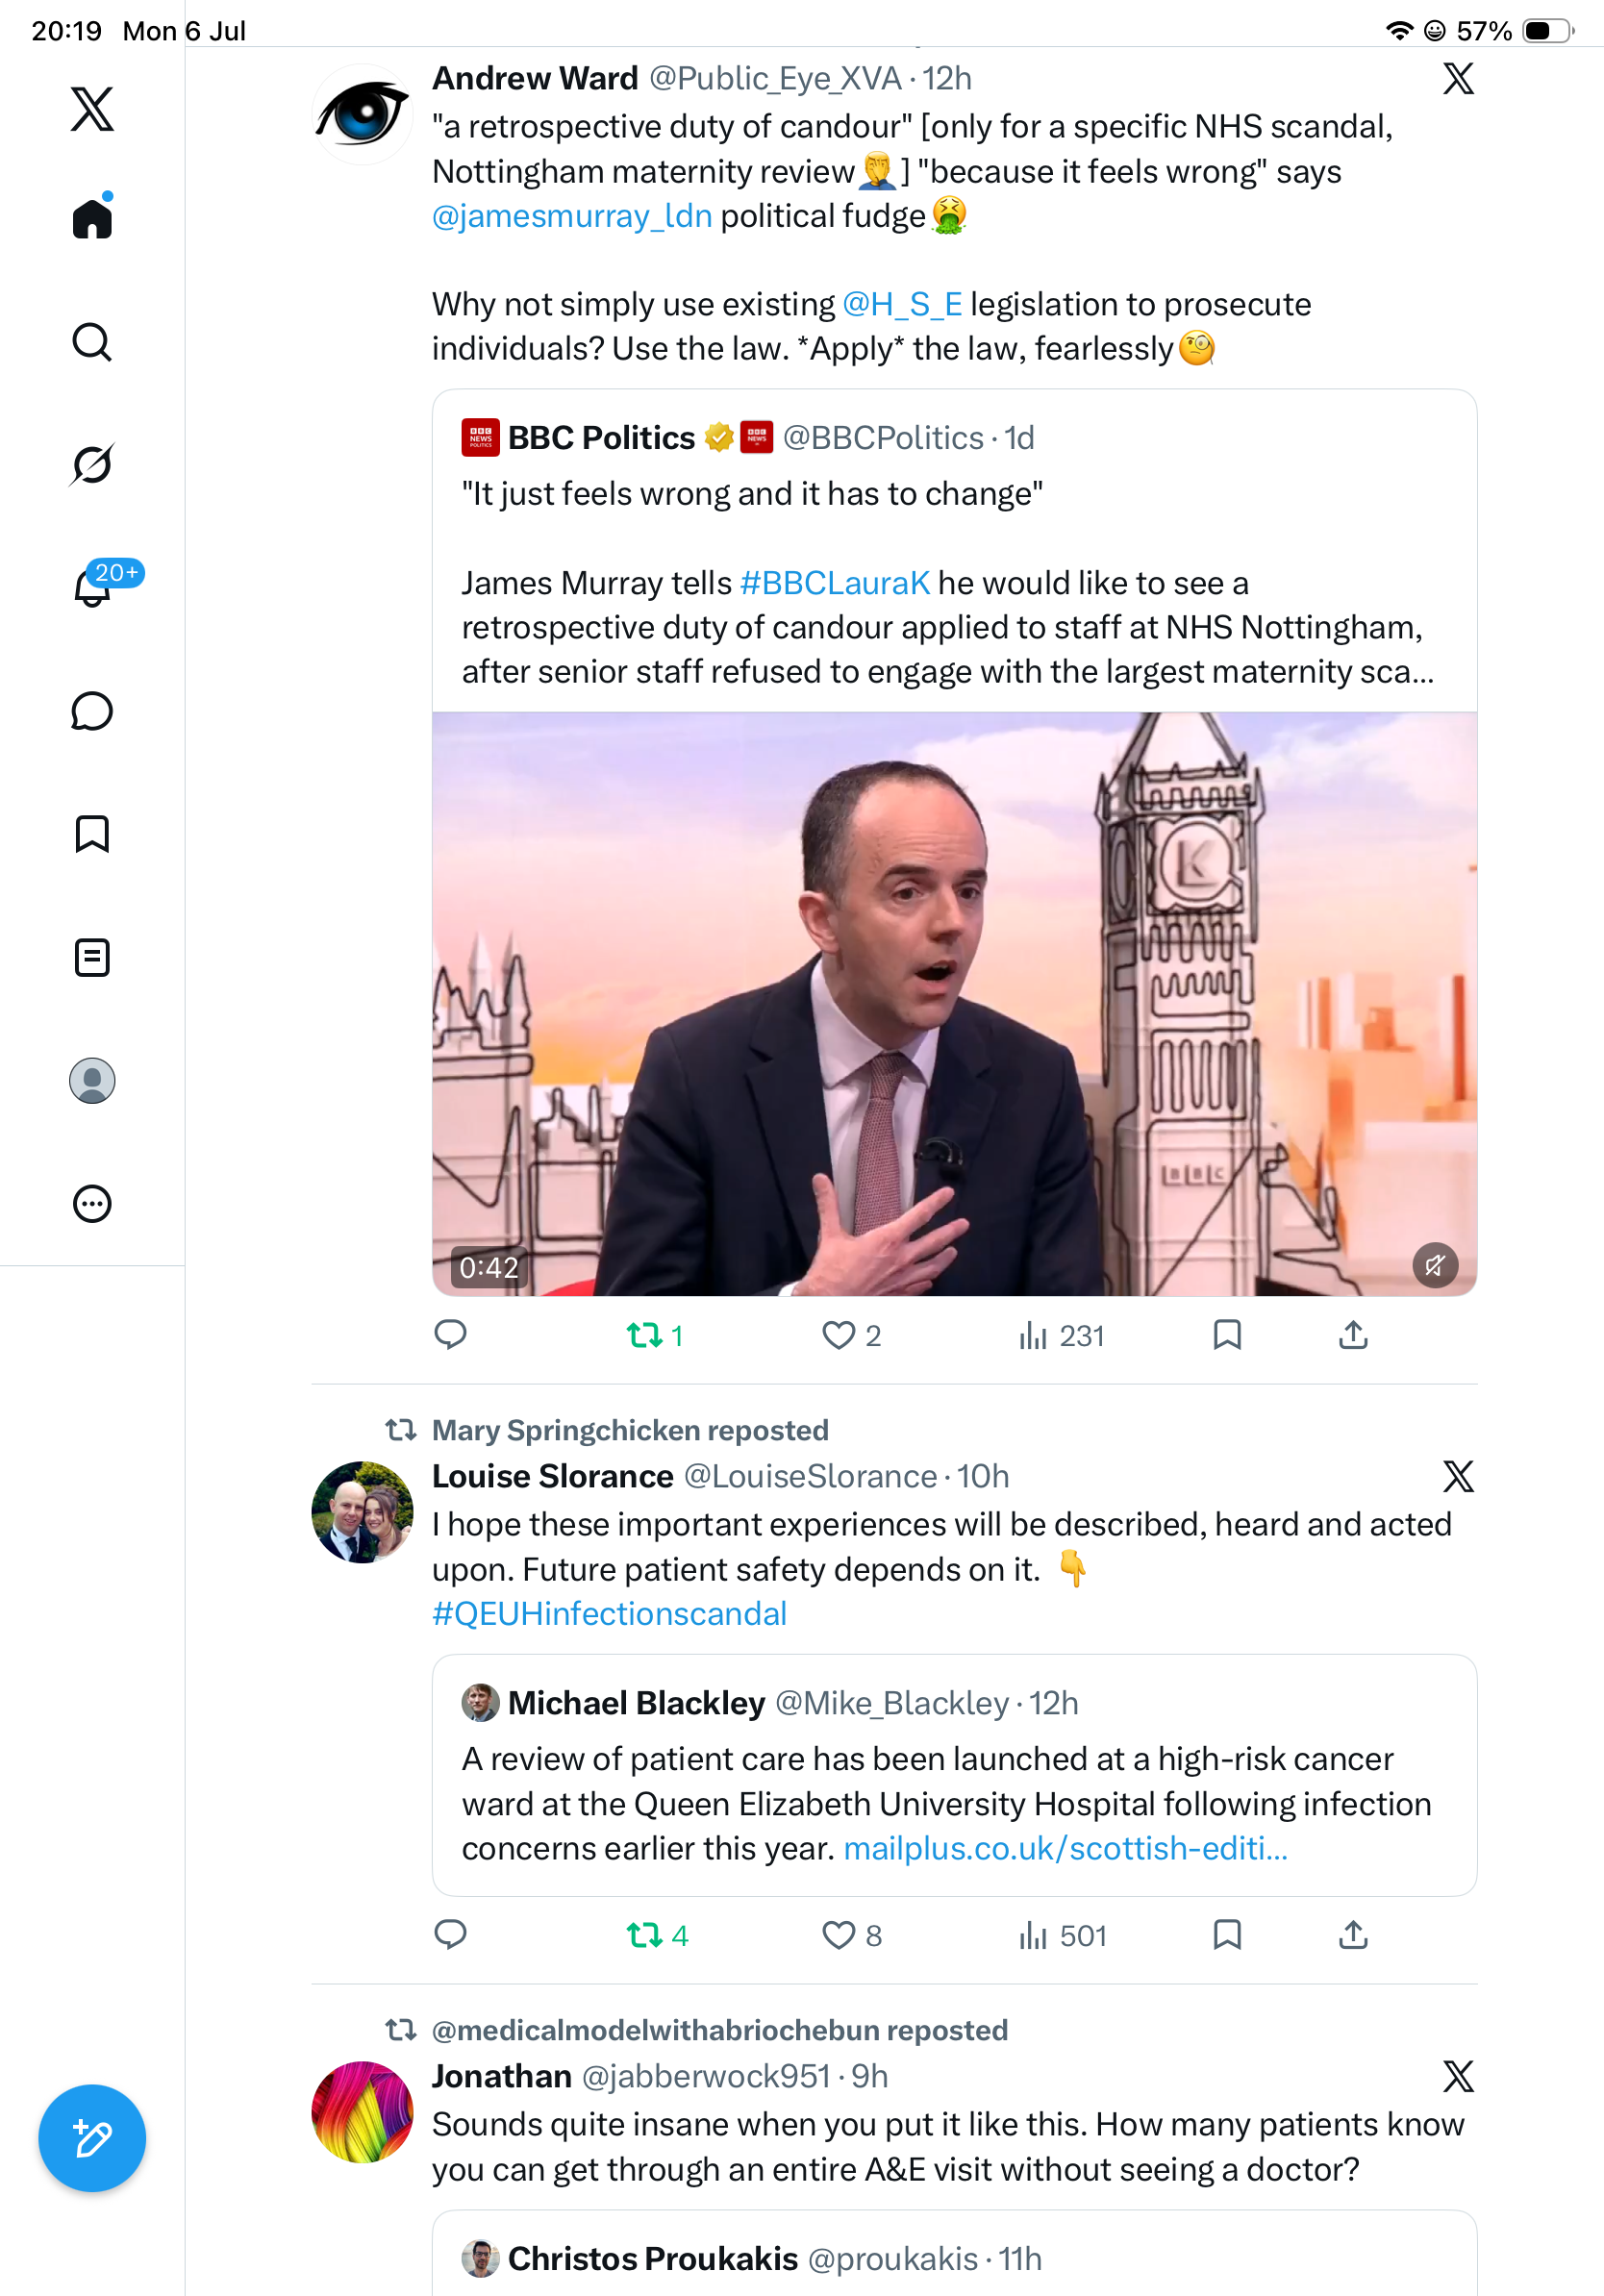Open Bookmarks in the sidebar
This screenshot has width=1604, height=2296.
92,834
